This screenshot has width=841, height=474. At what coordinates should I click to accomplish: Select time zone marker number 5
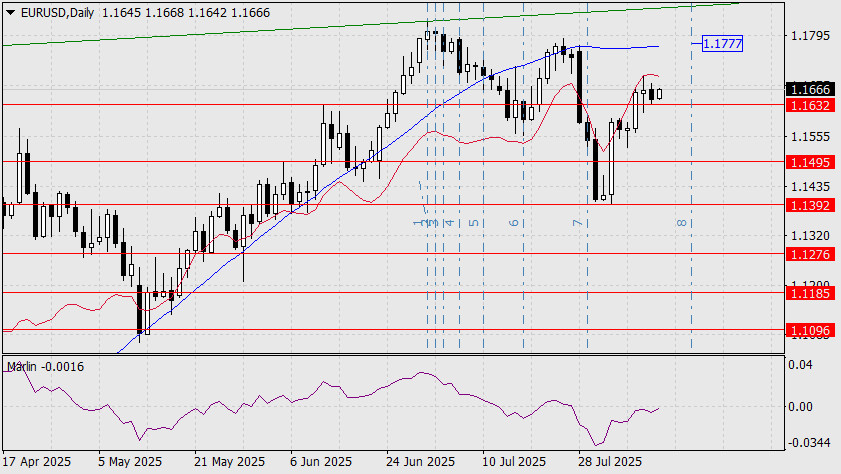(474, 223)
